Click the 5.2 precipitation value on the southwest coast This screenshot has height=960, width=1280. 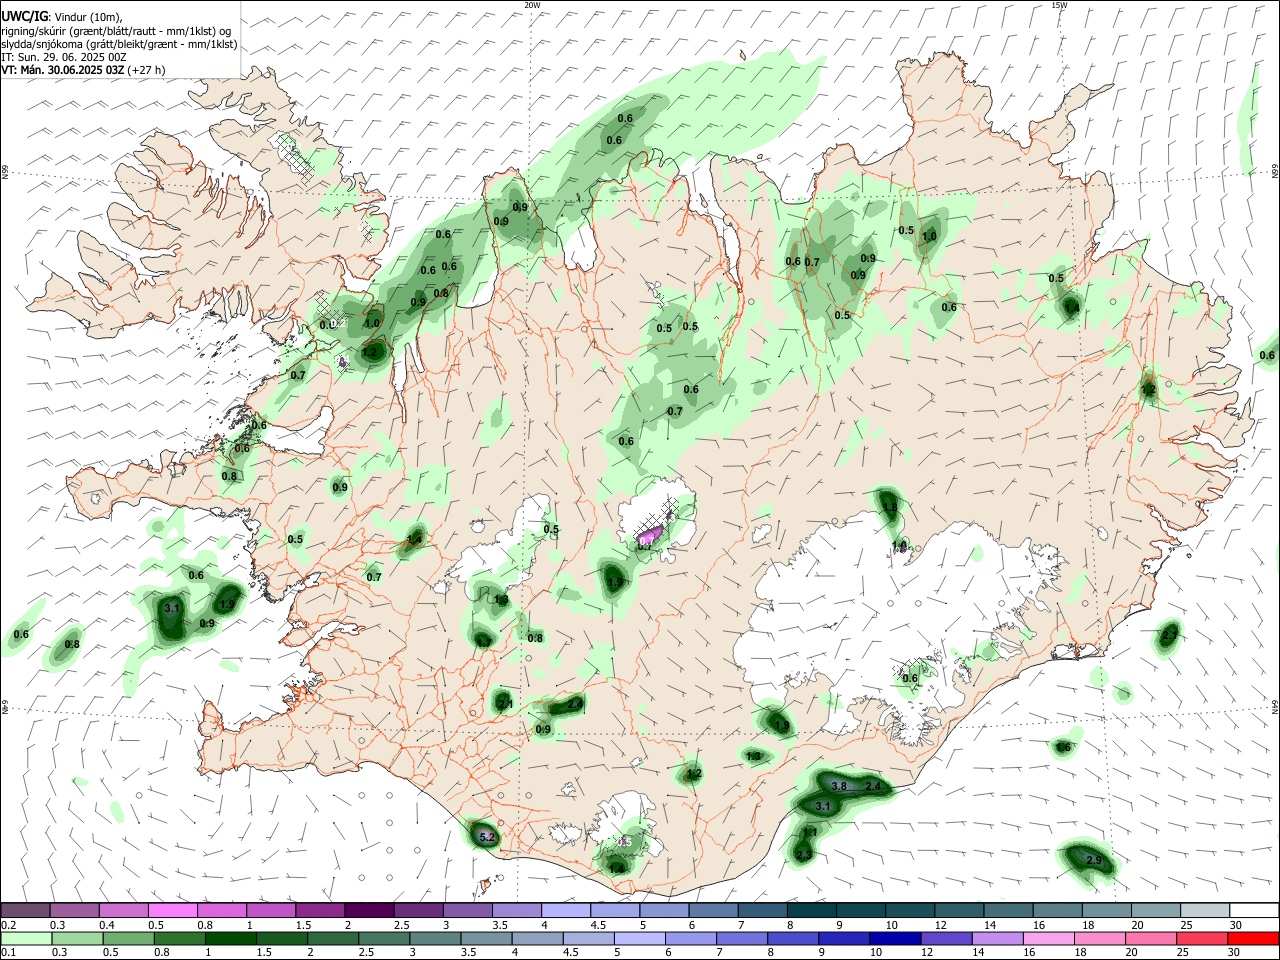[x=488, y=836]
